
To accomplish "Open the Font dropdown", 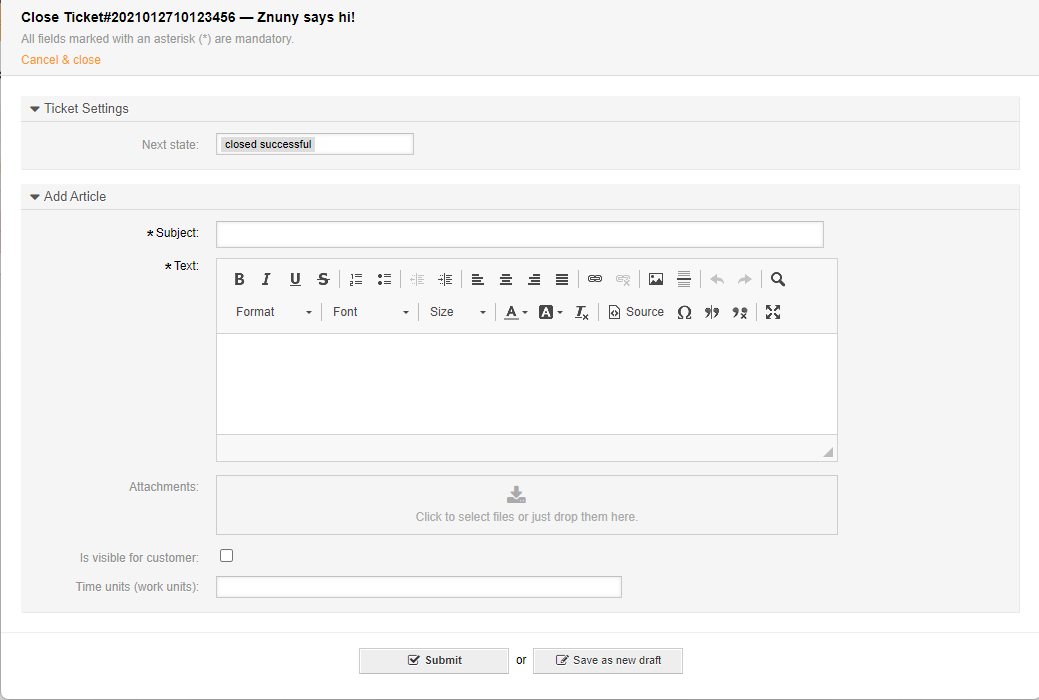I will 370,312.
